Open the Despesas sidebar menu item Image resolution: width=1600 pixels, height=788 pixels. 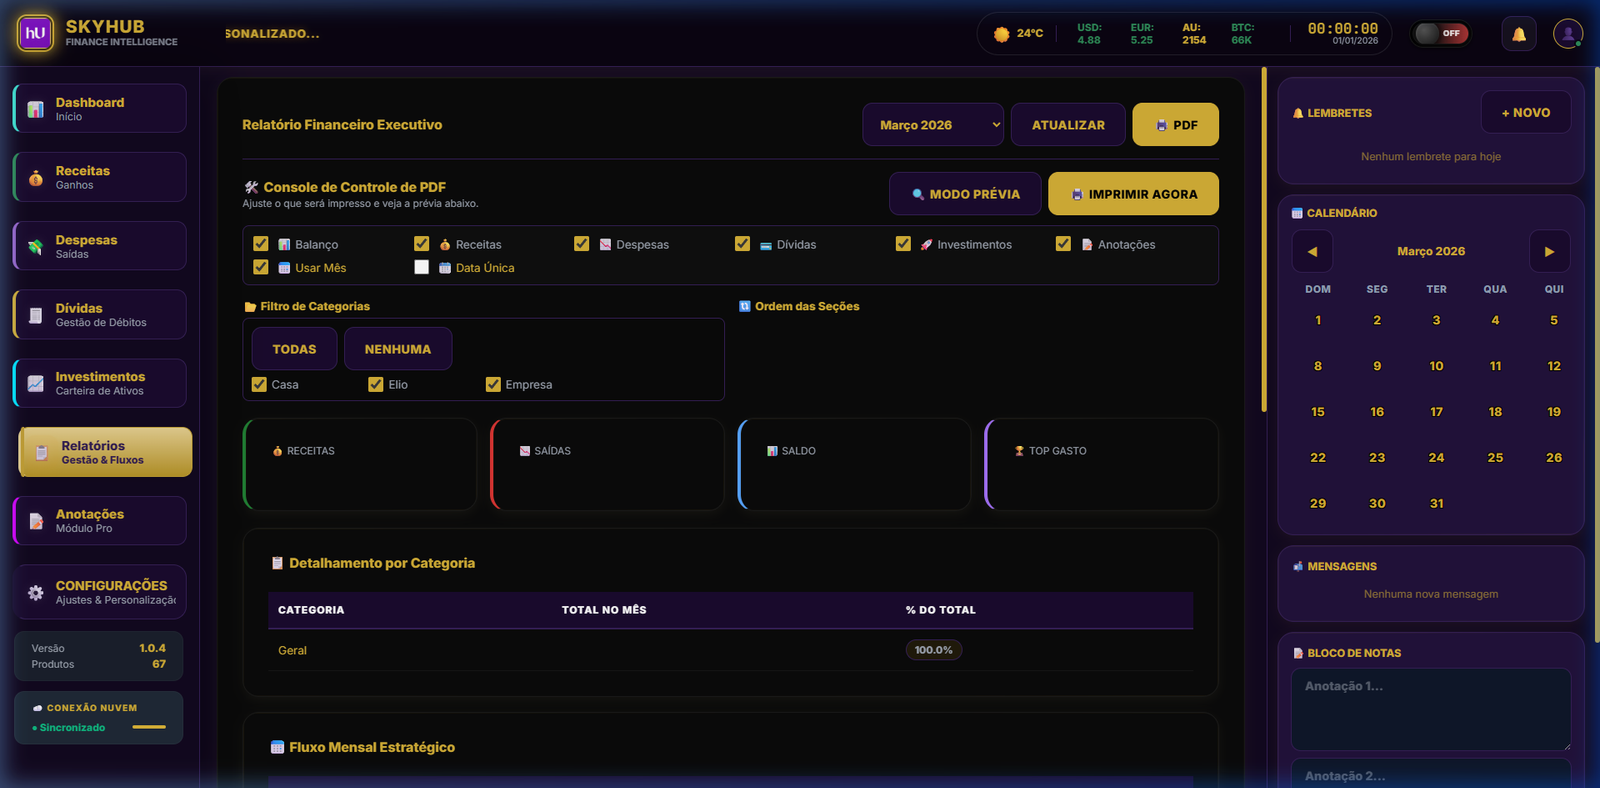(100, 246)
